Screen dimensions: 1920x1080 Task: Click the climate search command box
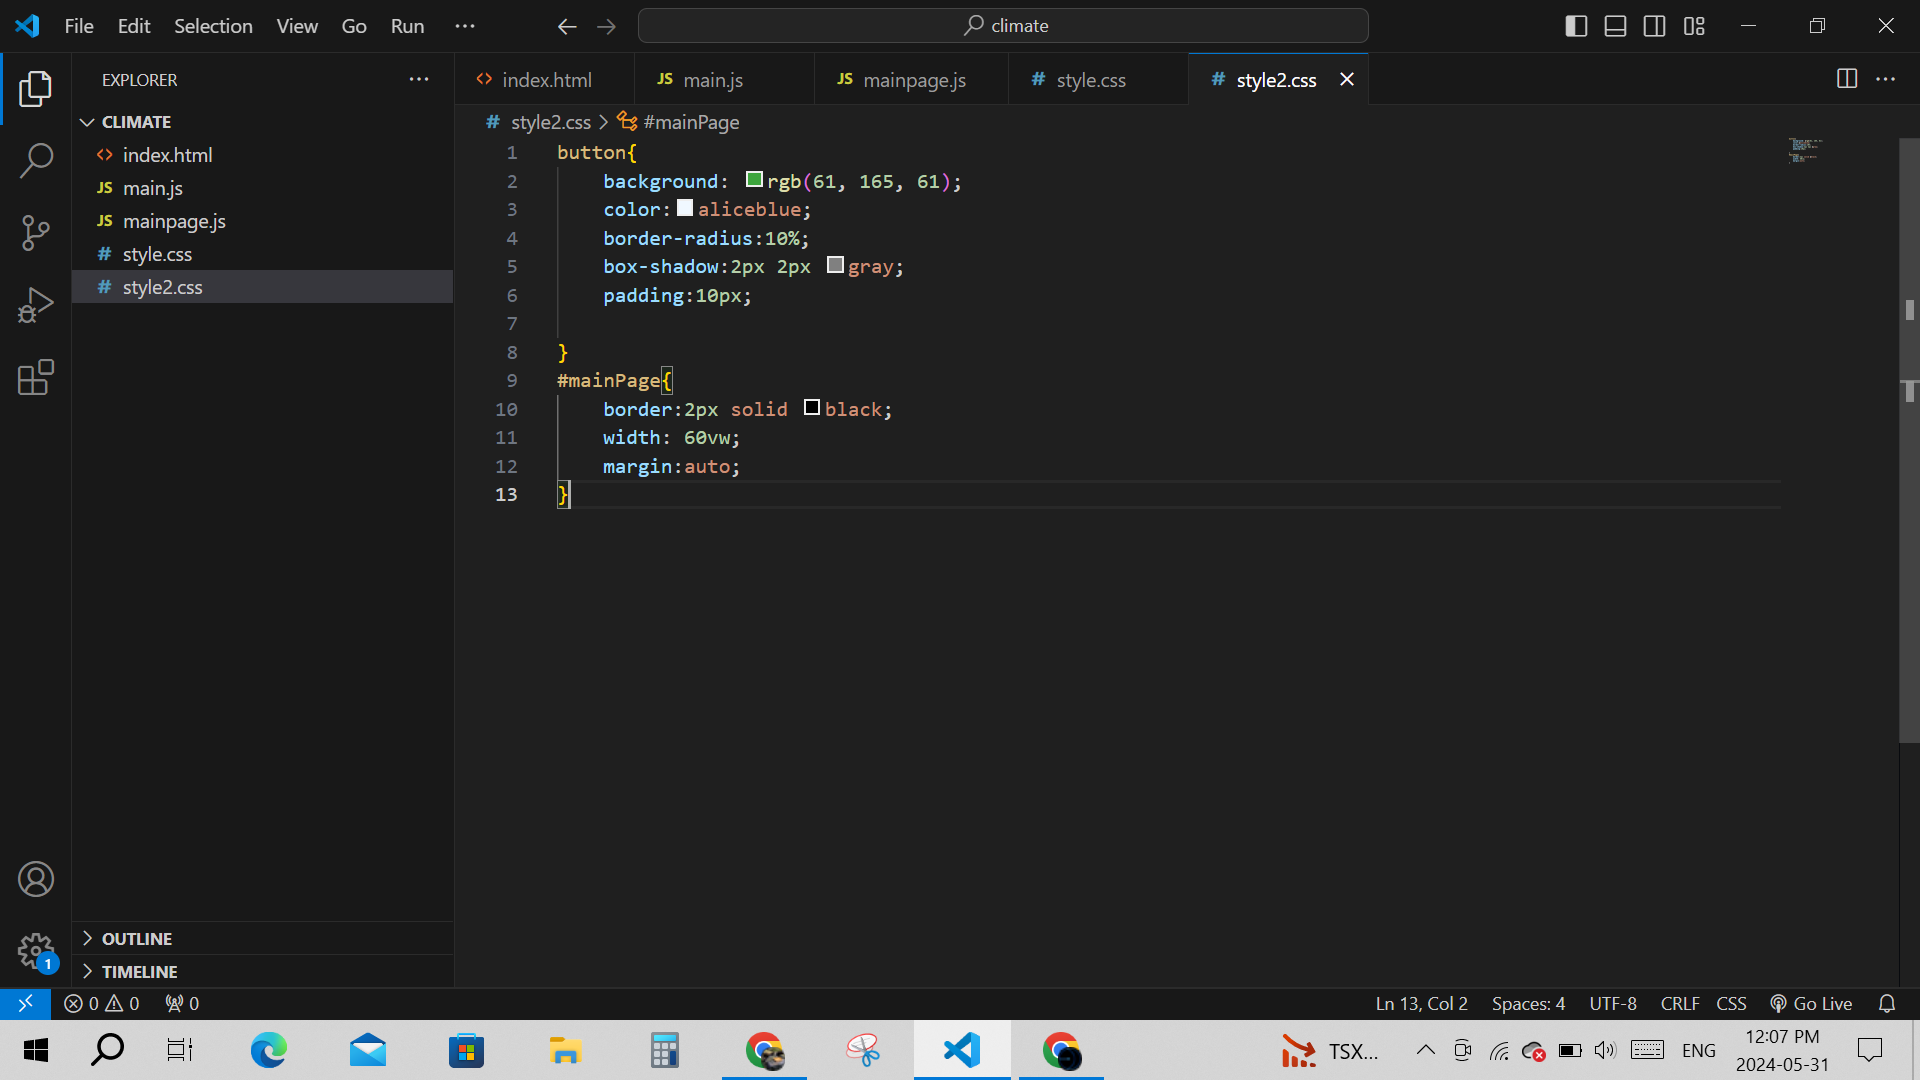tap(1003, 26)
